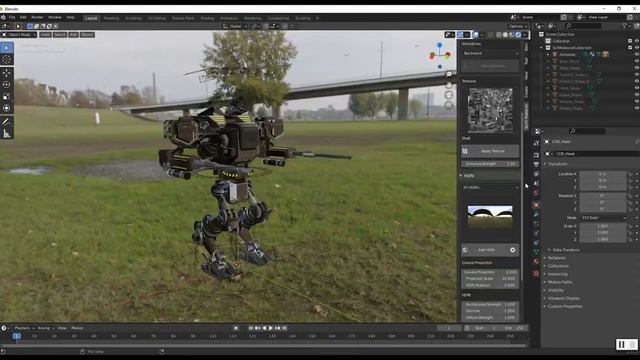
Task: Open the rotation Mode XYZ Euler dropdown
Action: point(603,218)
